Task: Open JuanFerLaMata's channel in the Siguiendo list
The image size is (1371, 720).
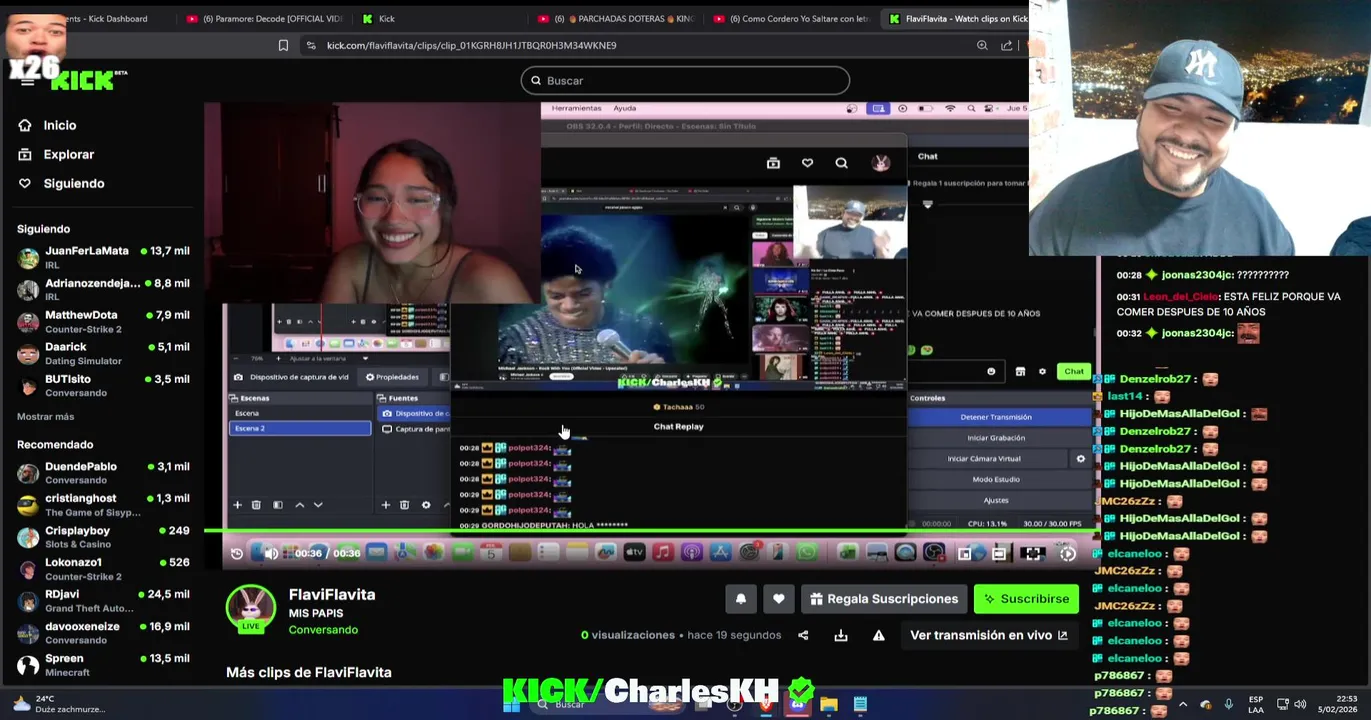Action: (x=103, y=257)
